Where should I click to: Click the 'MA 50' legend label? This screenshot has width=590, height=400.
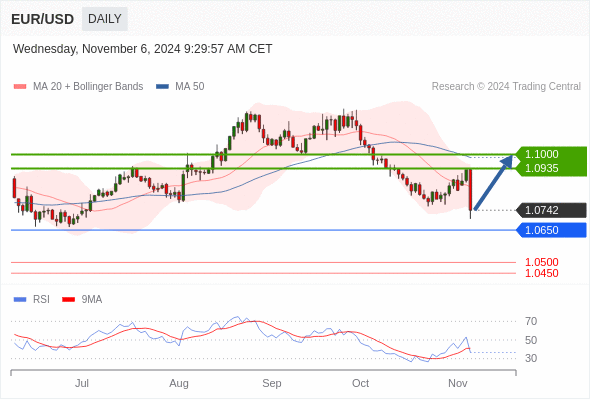pos(190,87)
